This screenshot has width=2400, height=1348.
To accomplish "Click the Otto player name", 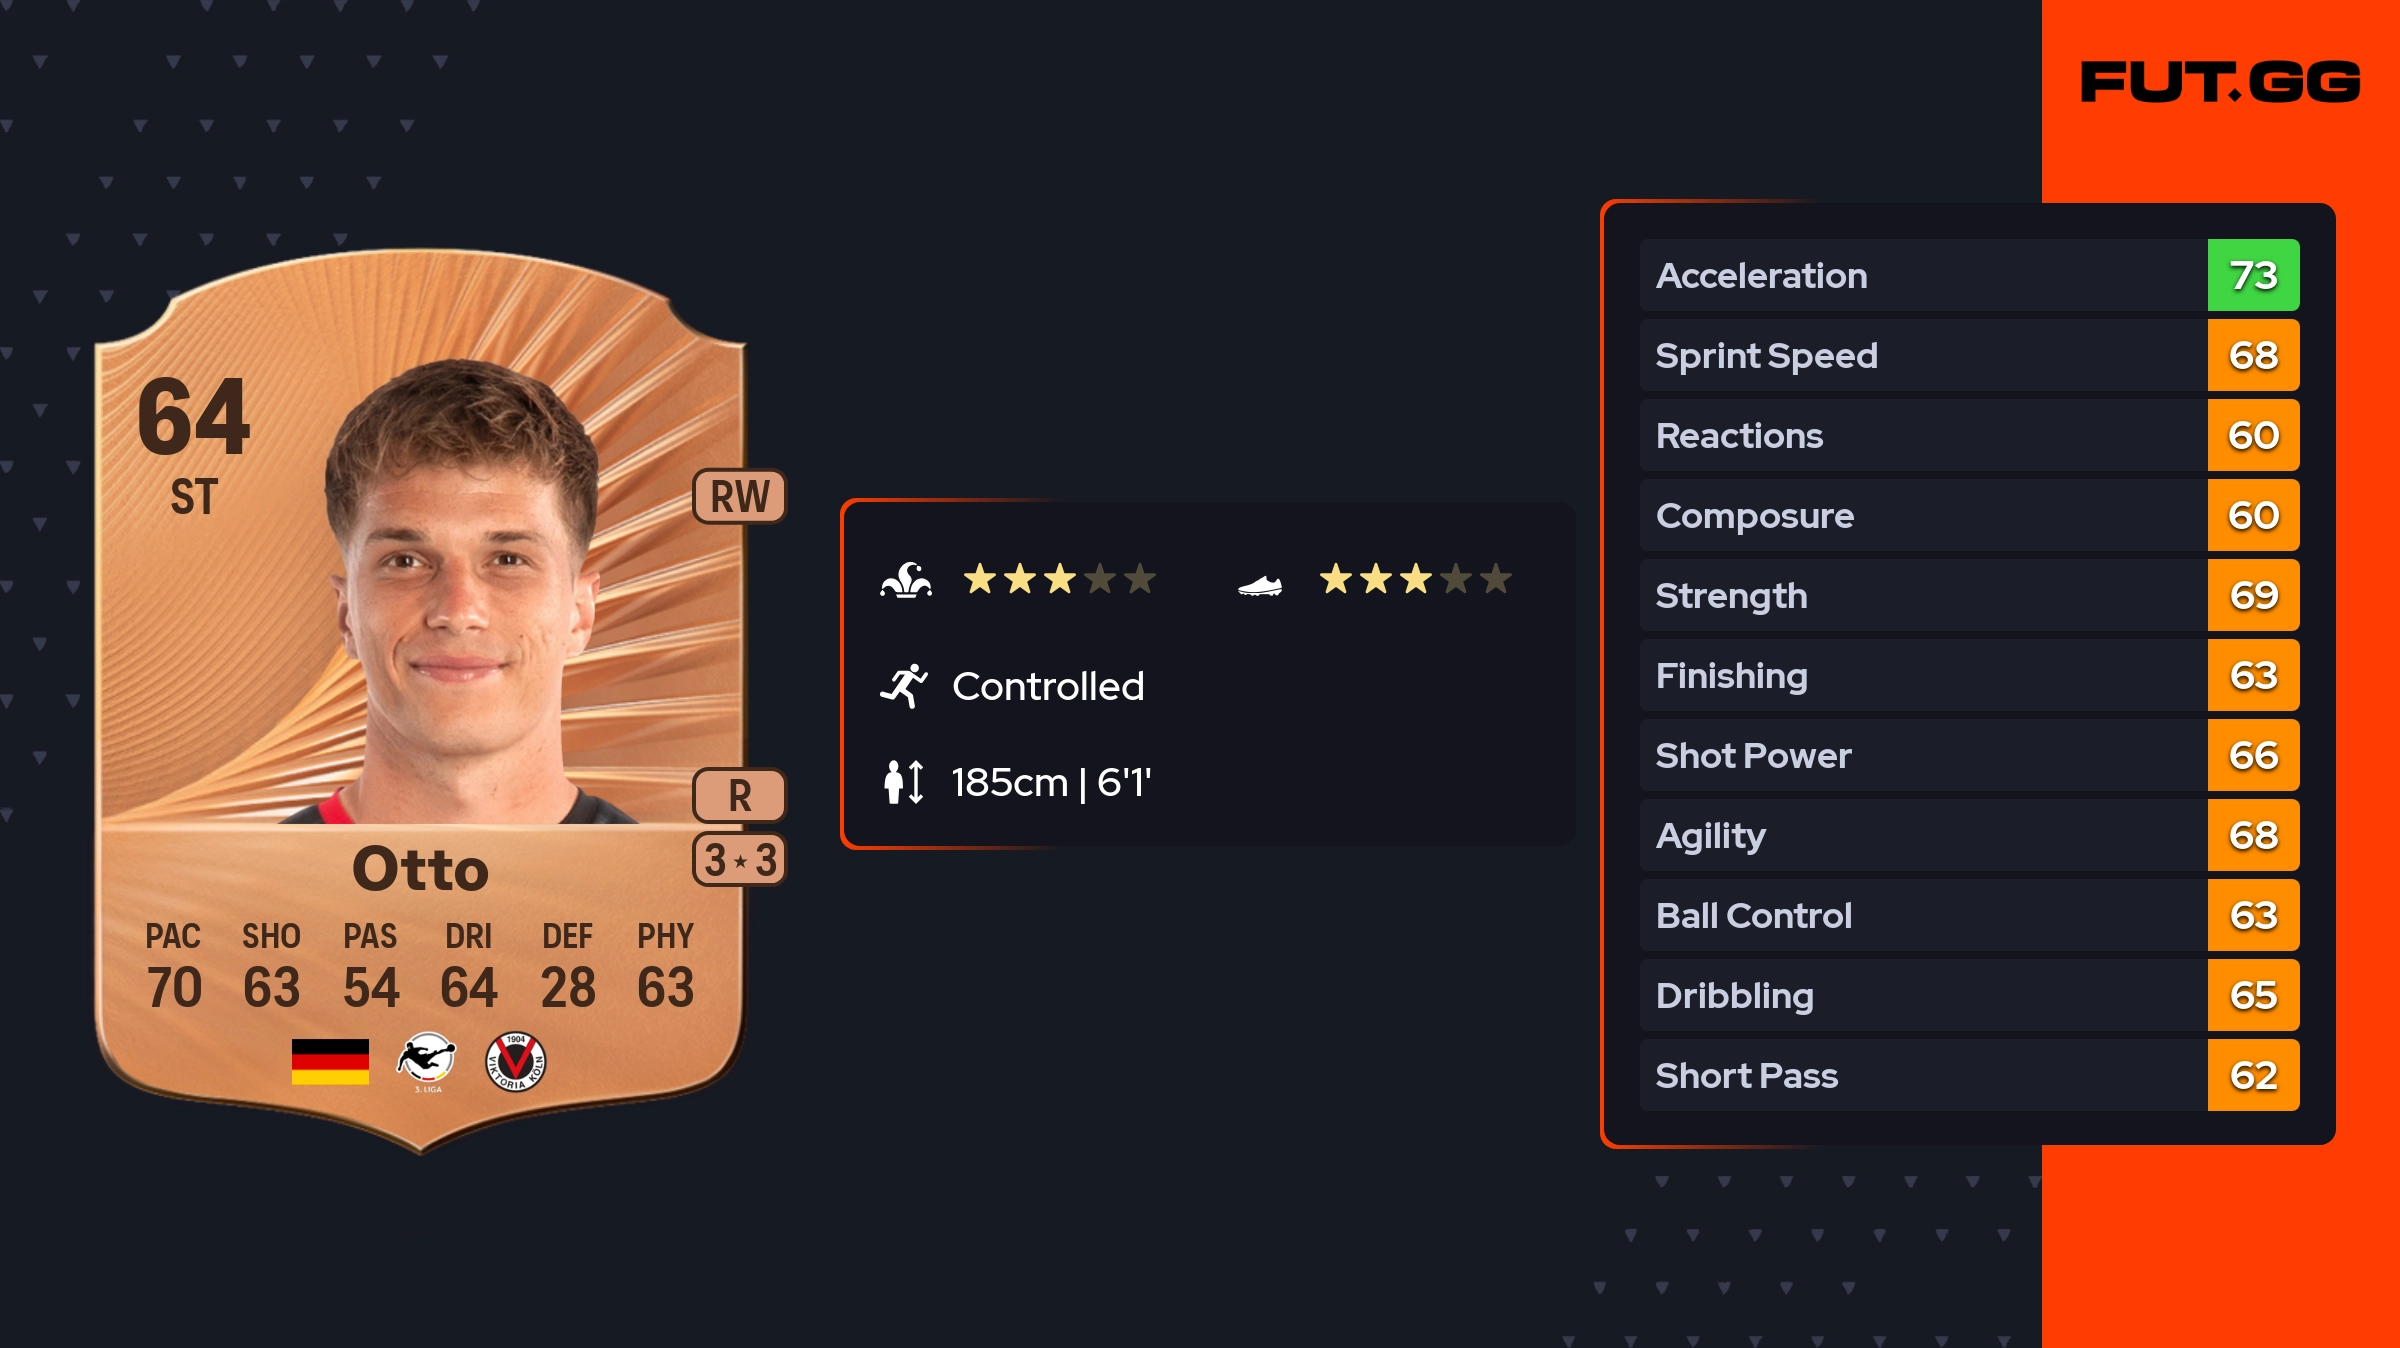I will (421, 868).
